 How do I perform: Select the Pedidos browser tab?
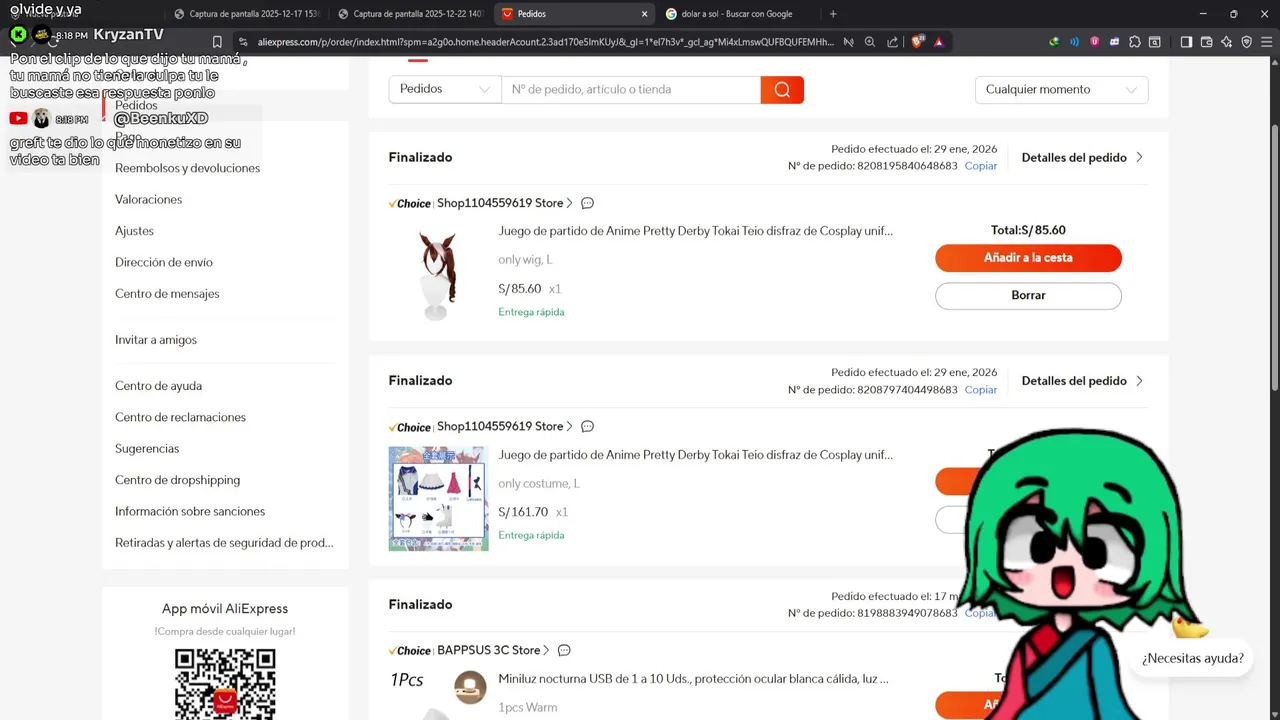tap(575, 14)
